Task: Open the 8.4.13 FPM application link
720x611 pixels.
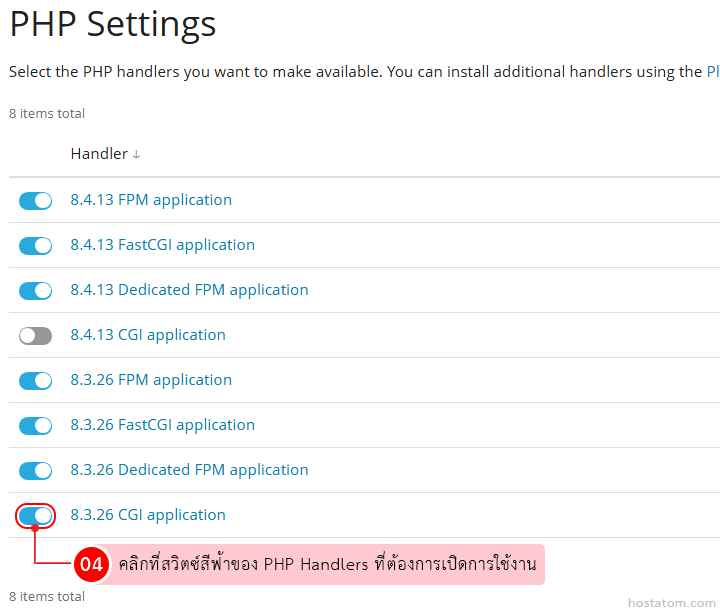Action: pyautogui.click(x=151, y=200)
